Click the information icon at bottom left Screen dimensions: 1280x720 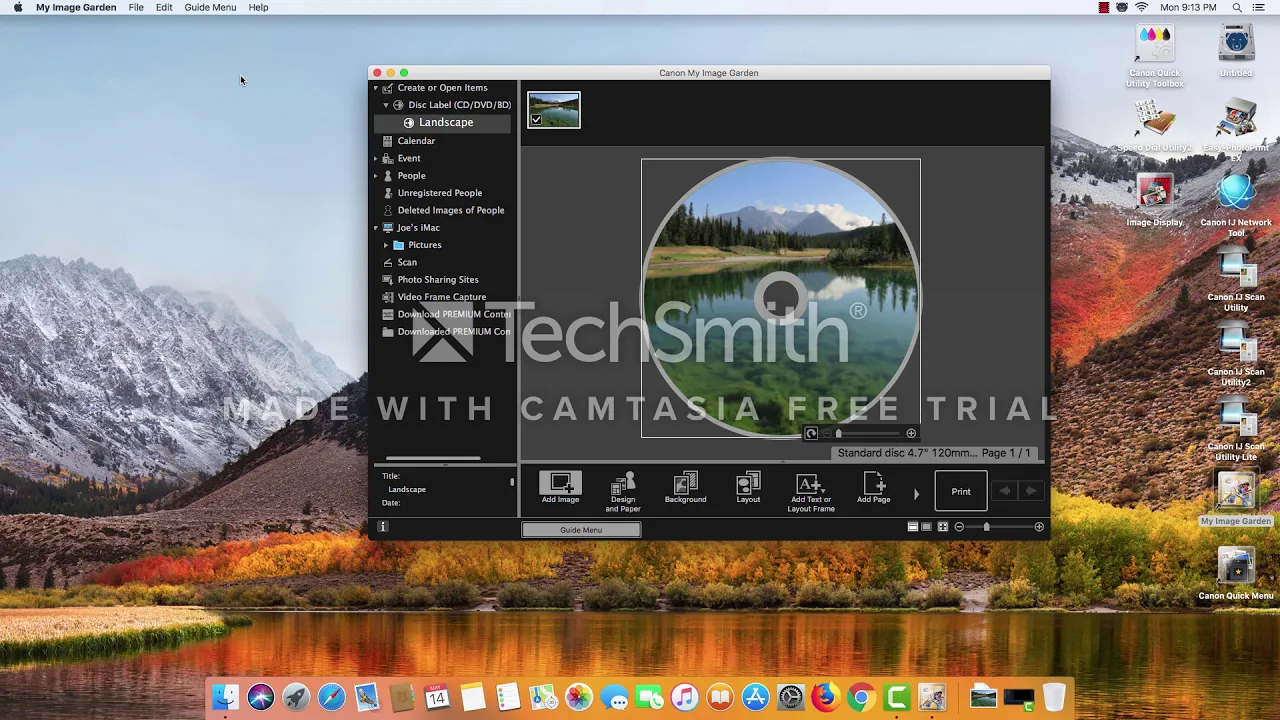(382, 526)
